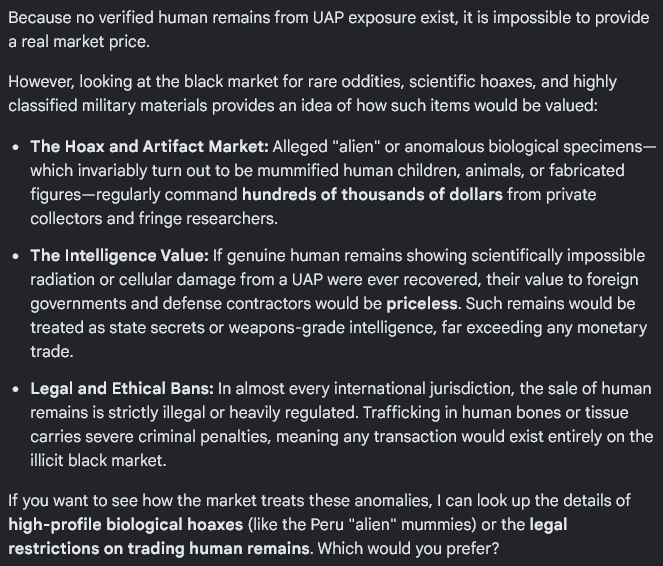Click the bold heading 'The Intelligence Value:'

(x=119, y=256)
